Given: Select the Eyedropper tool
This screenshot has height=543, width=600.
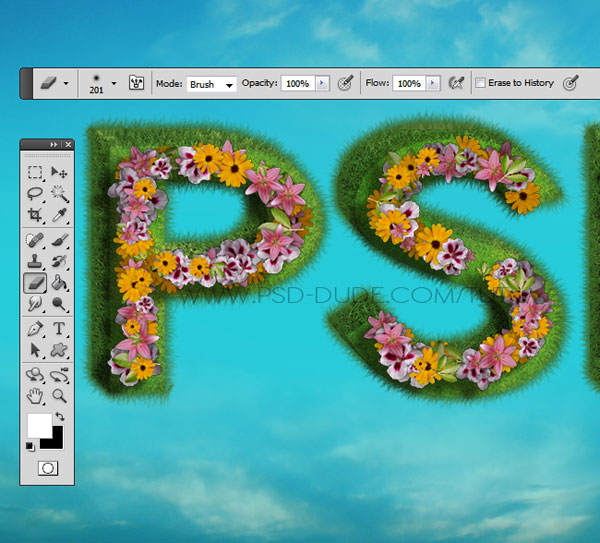Looking at the screenshot, I should click(59, 214).
